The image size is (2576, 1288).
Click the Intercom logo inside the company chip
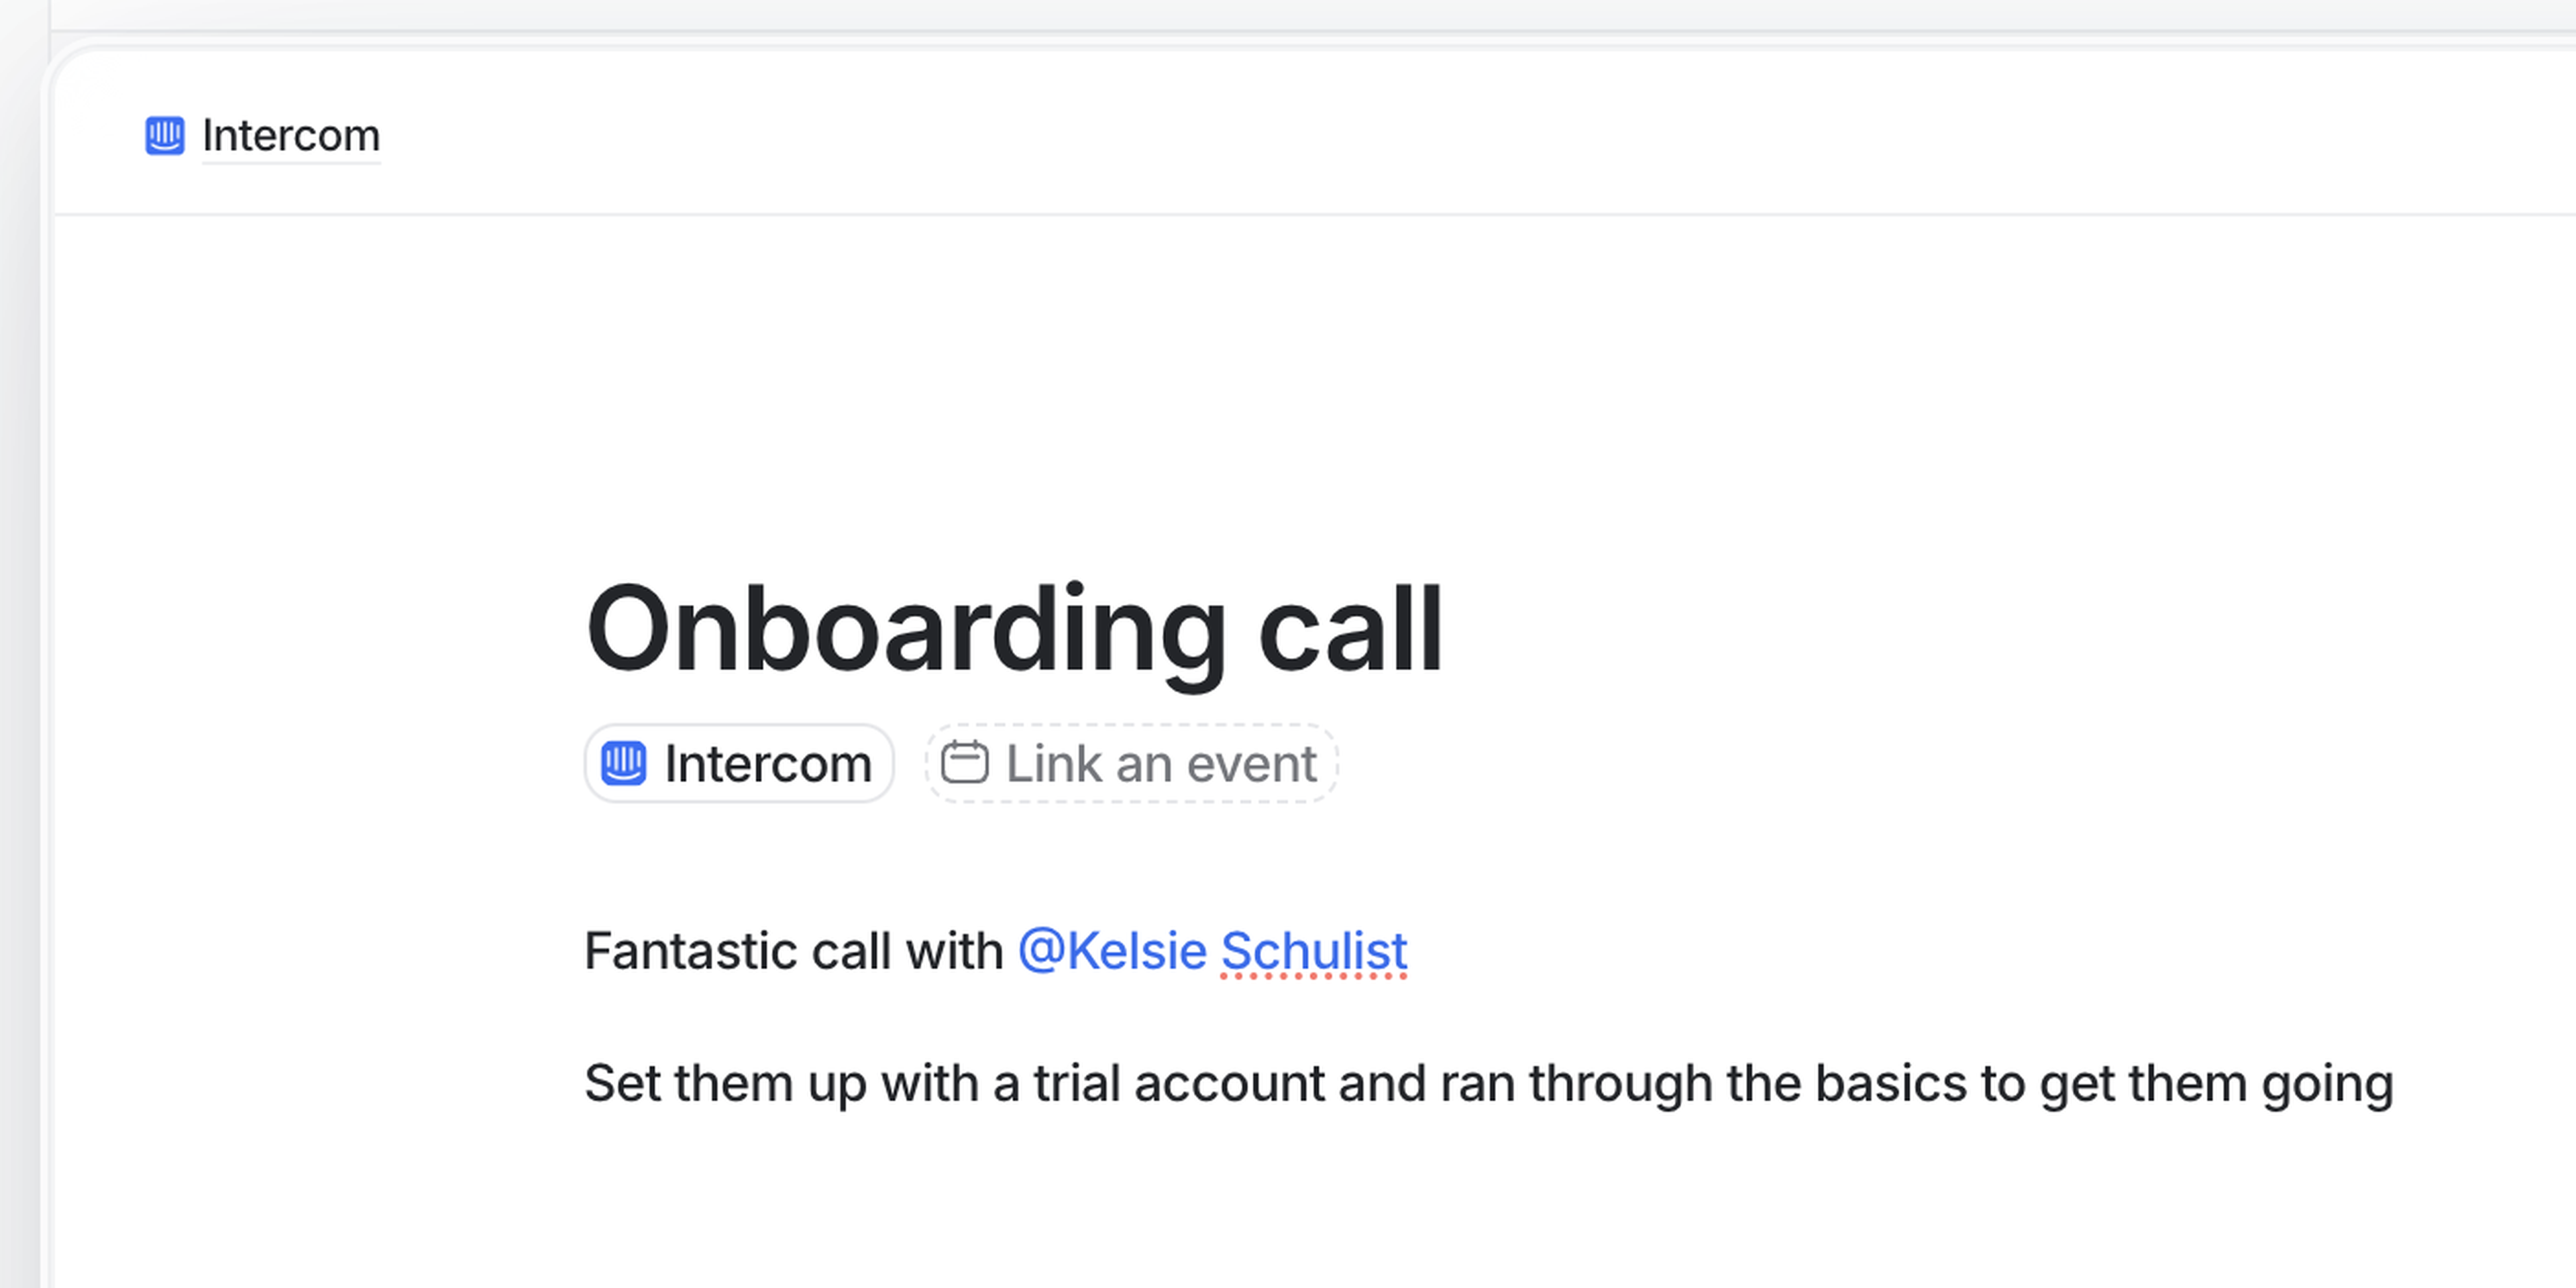(x=623, y=764)
